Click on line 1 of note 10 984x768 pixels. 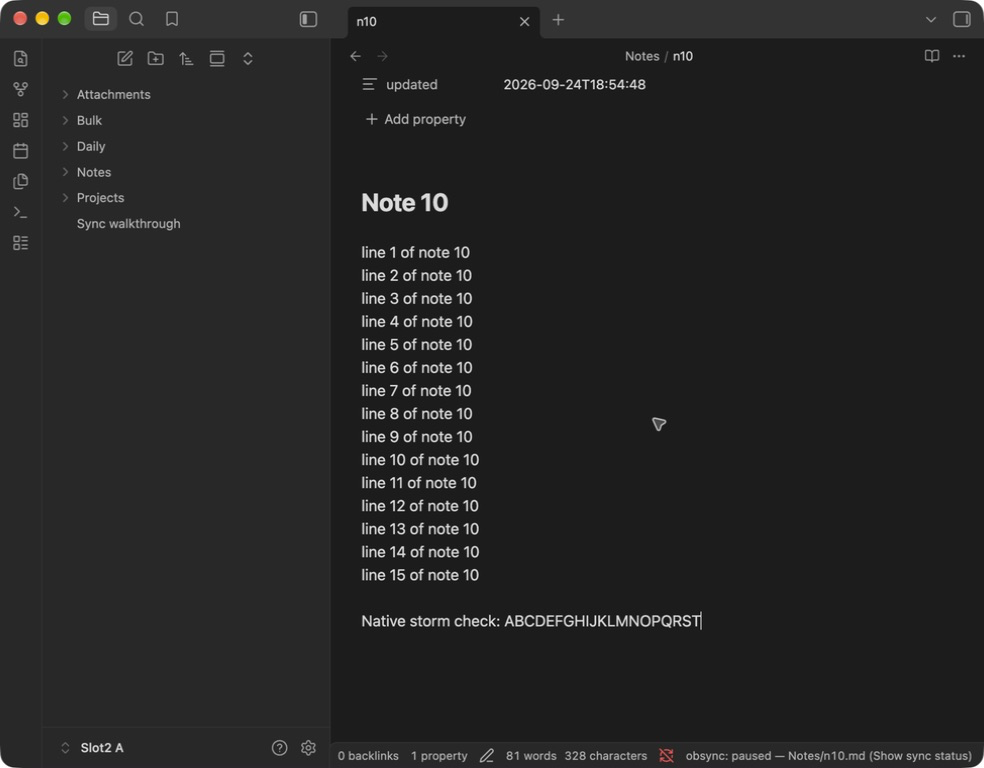click(415, 252)
